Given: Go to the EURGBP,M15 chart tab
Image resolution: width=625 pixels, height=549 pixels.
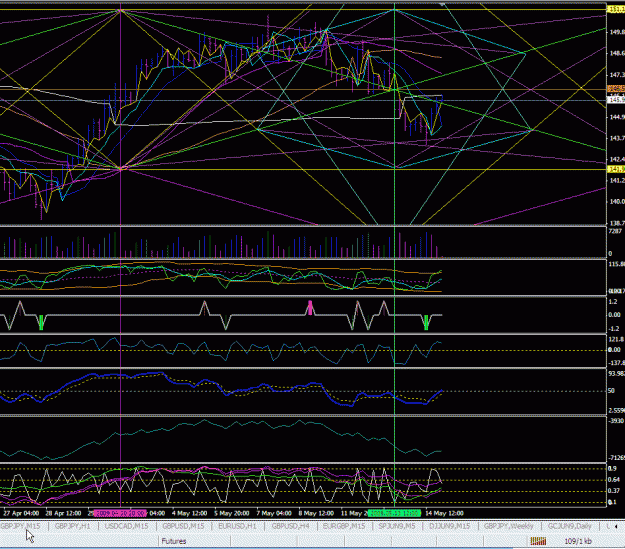Looking at the screenshot, I should (x=344, y=526).
